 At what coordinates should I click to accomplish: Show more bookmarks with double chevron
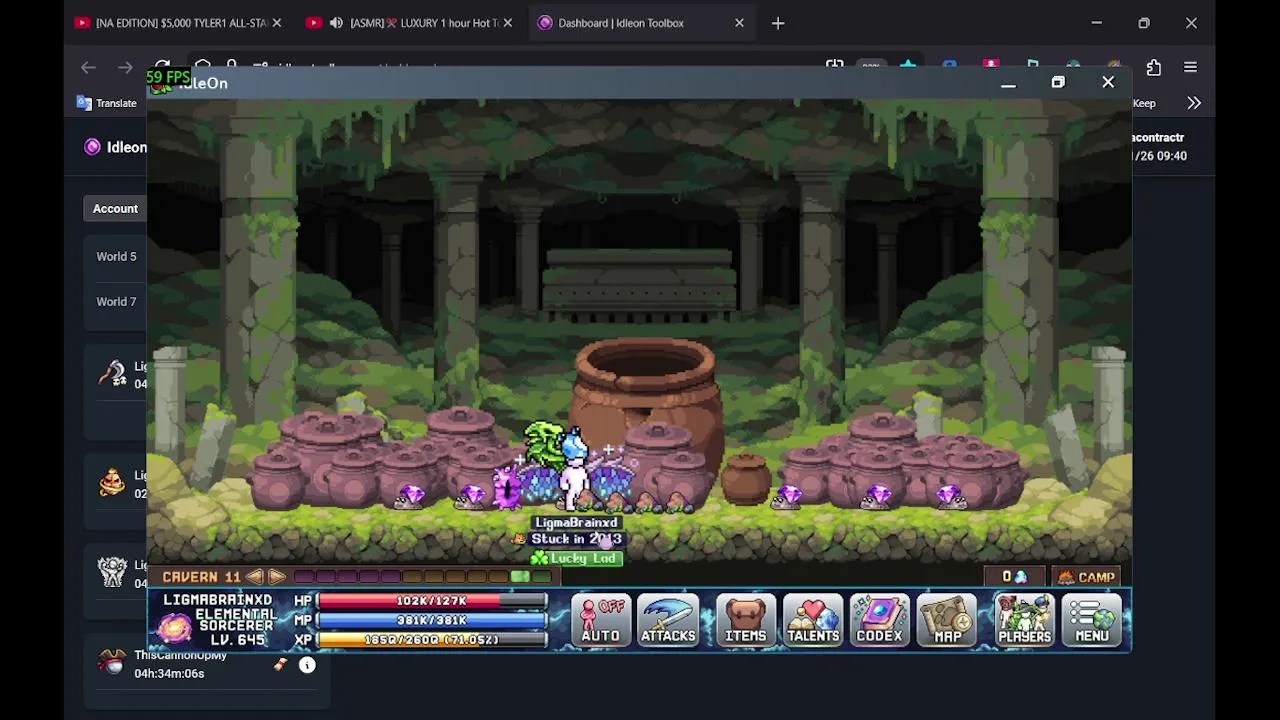point(1194,103)
